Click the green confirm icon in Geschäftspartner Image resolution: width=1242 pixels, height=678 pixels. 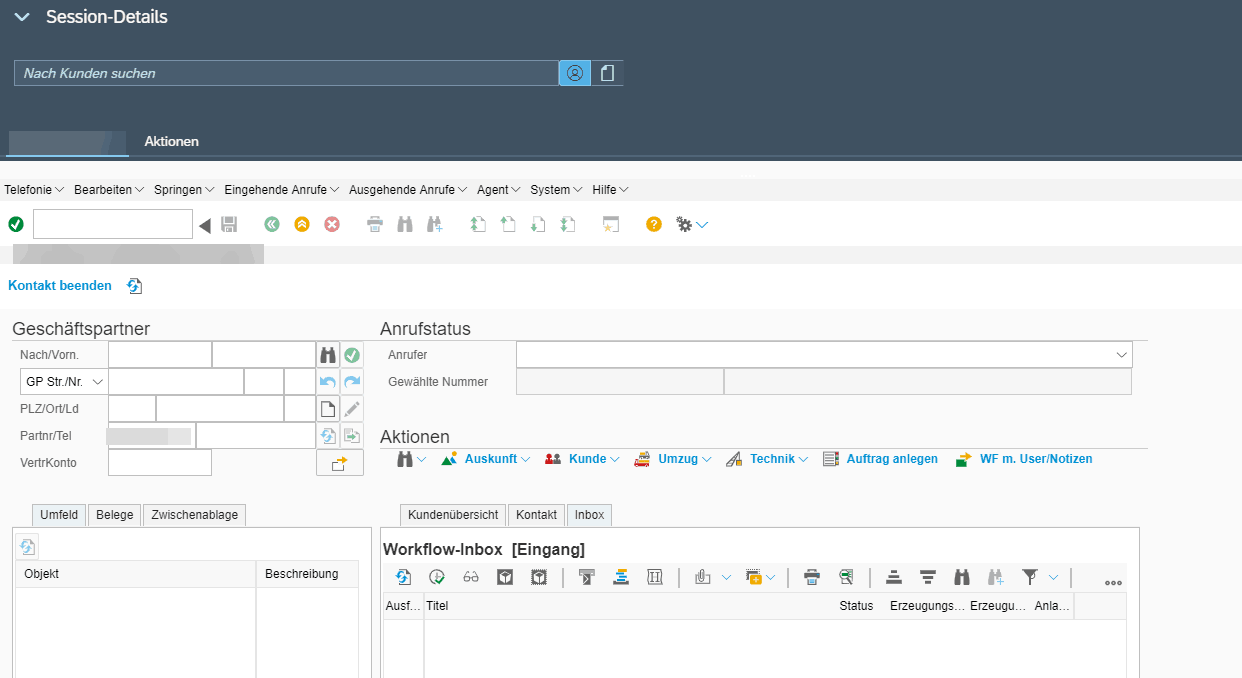[352, 355]
